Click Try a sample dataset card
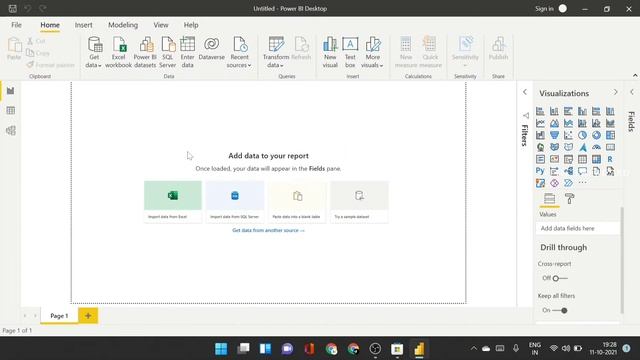The width and height of the screenshot is (640, 360). pyautogui.click(x=359, y=202)
